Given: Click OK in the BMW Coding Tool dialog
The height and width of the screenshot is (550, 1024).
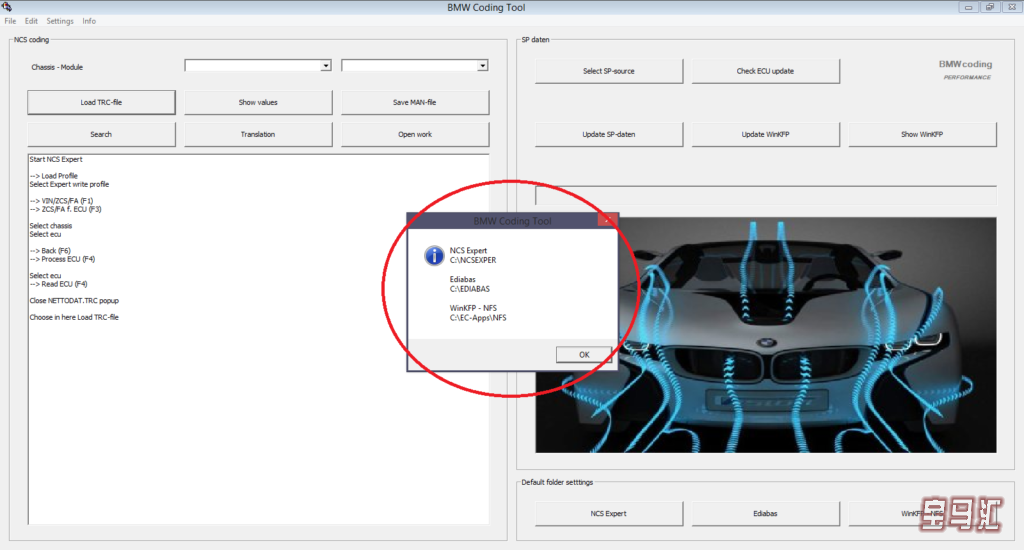Looking at the screenshot, I should [x=584, y=355].
